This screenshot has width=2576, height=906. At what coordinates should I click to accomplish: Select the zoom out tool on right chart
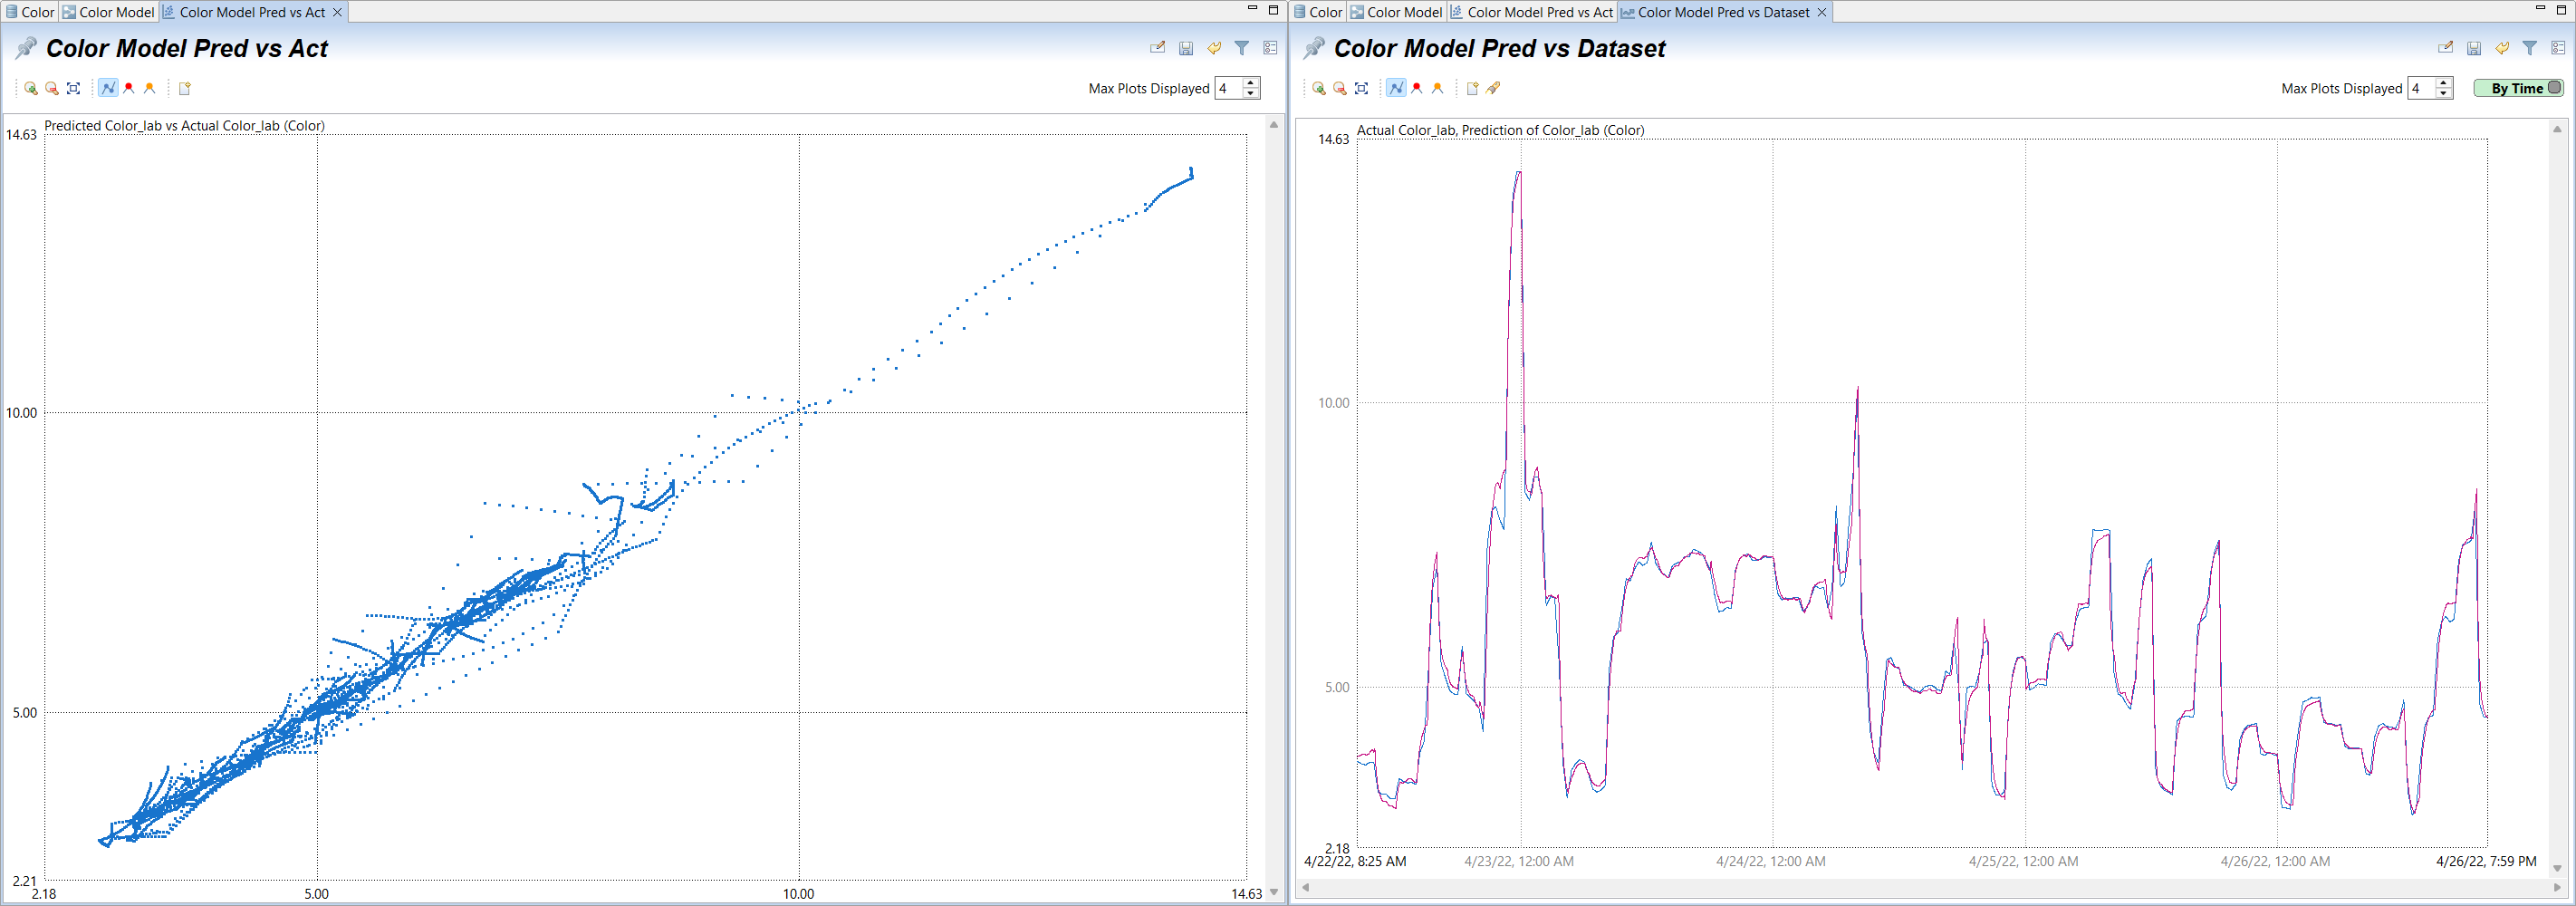click(x=1340, y=88)
